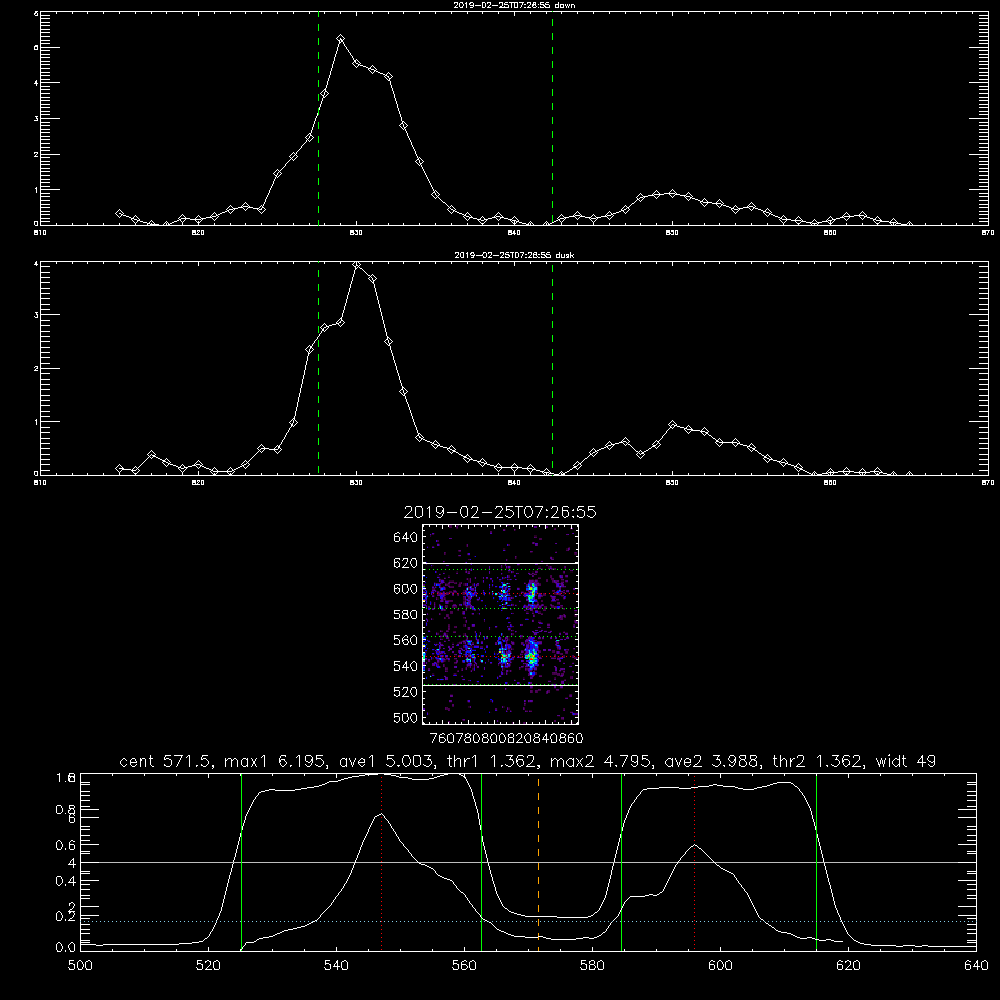Click the dawn plot title "2019-02-25T07:28:55 dawn"

[514, 5]
